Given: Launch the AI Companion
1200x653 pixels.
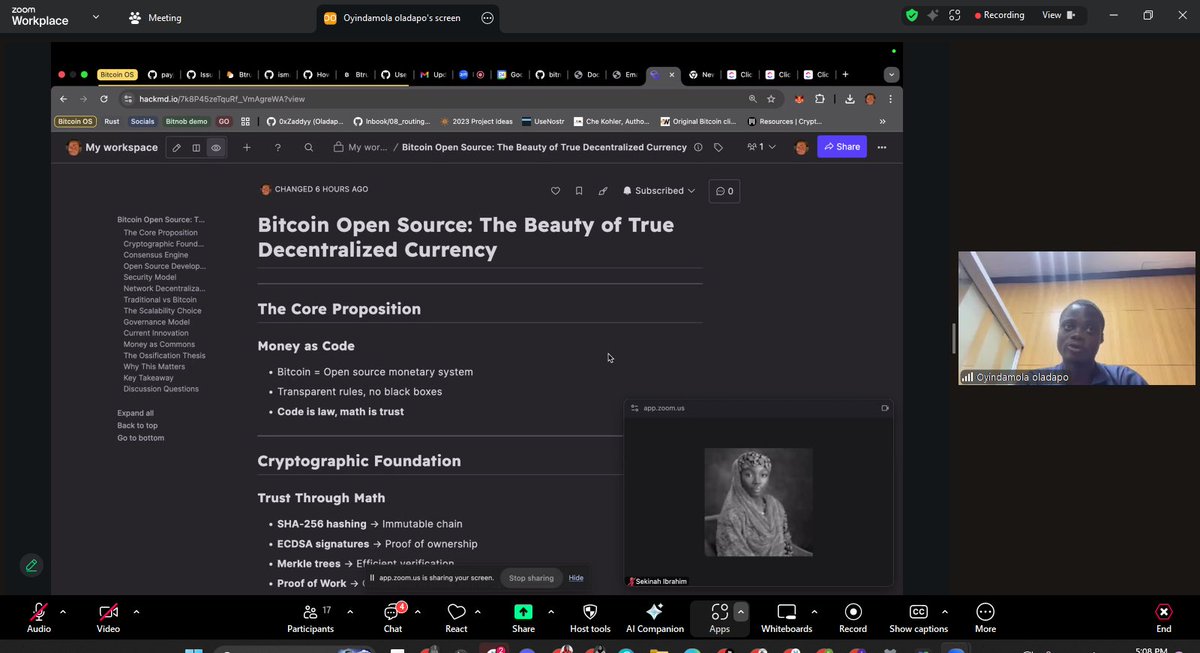Looking at the screenshot, I should tap(654, 616).
